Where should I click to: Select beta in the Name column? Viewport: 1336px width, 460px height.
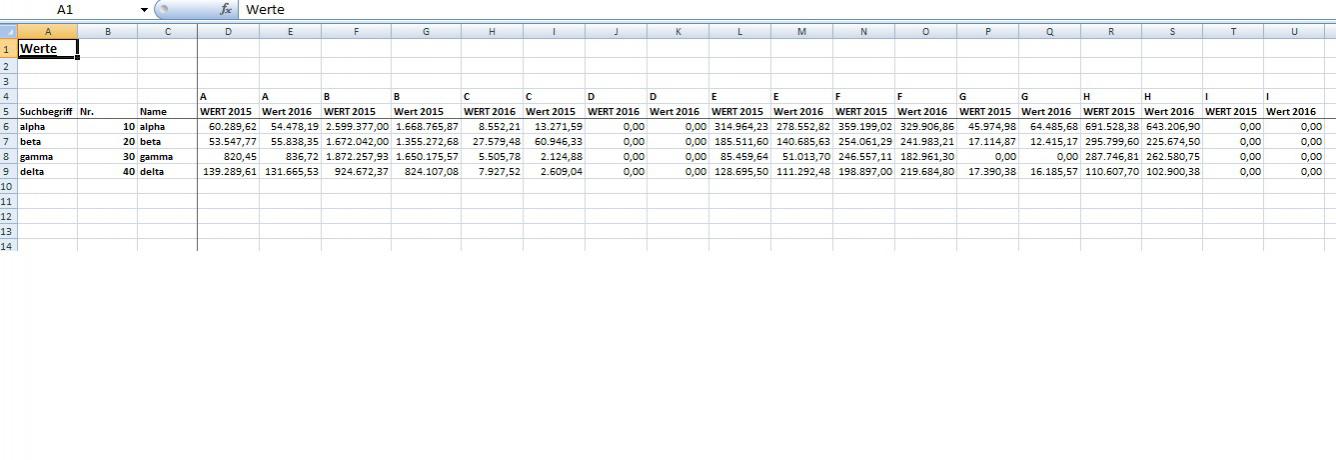(x=167, y=142)
